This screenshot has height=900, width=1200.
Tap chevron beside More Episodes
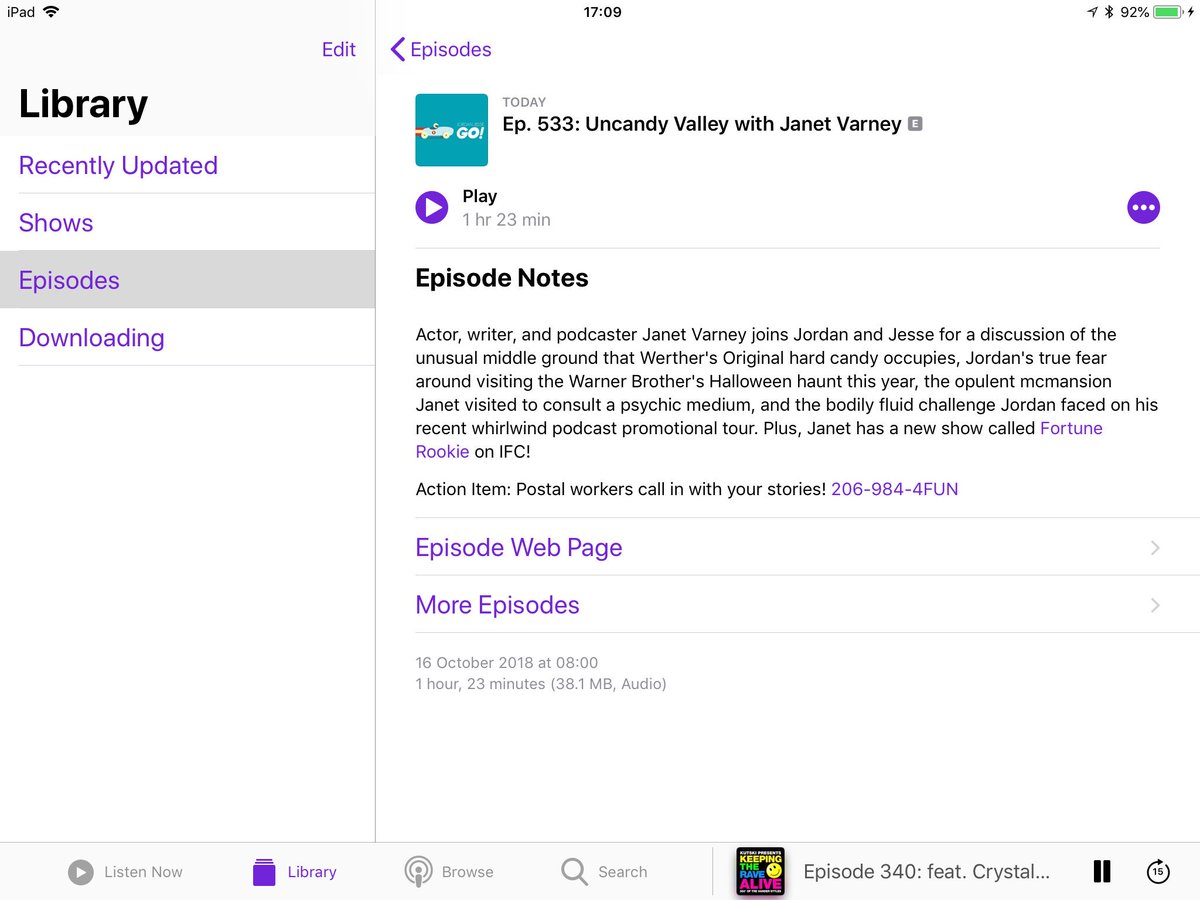1155,605
